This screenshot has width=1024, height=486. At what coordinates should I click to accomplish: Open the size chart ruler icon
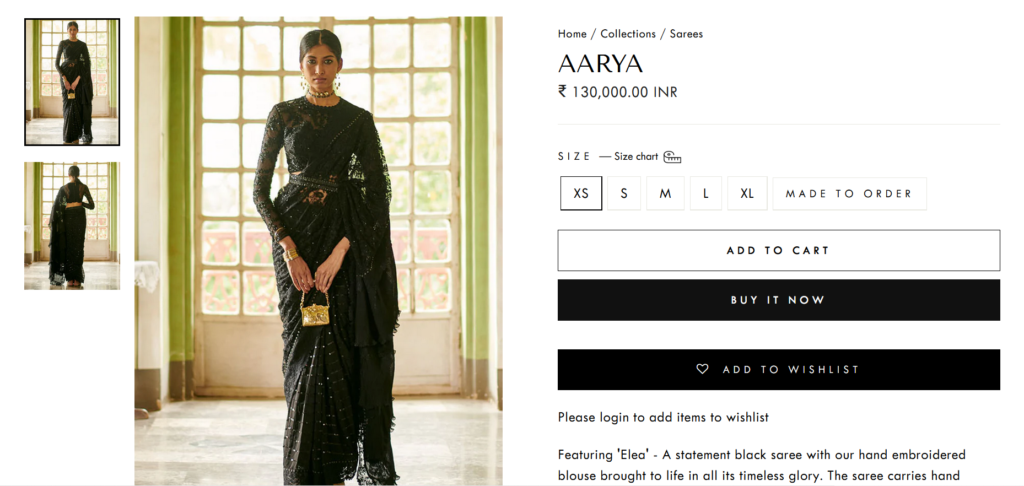[672, 157]
